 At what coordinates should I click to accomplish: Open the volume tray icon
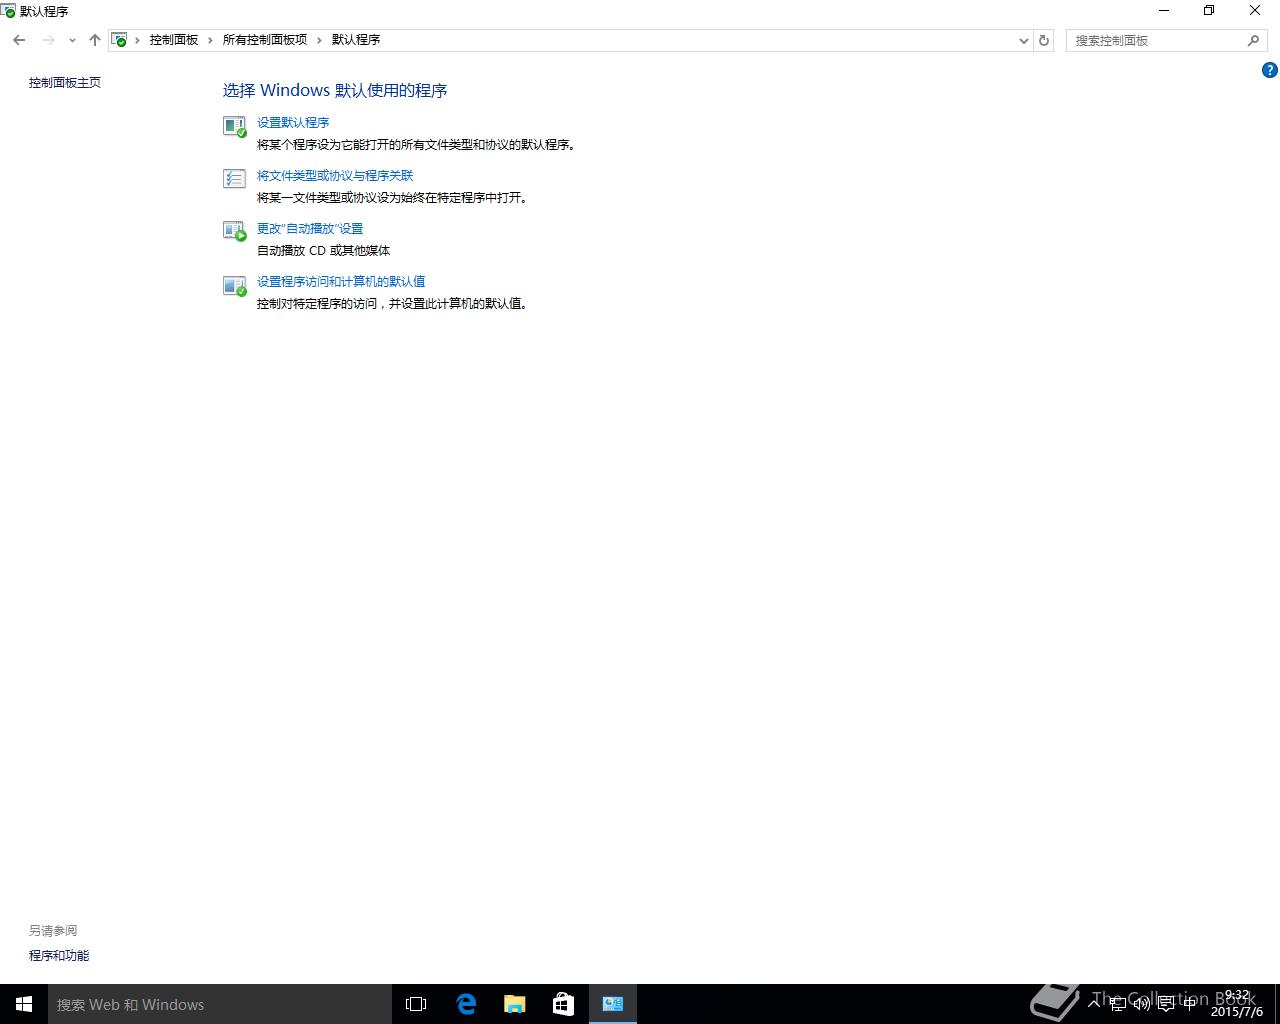pyautogui.click(x=1142, y=1004)
